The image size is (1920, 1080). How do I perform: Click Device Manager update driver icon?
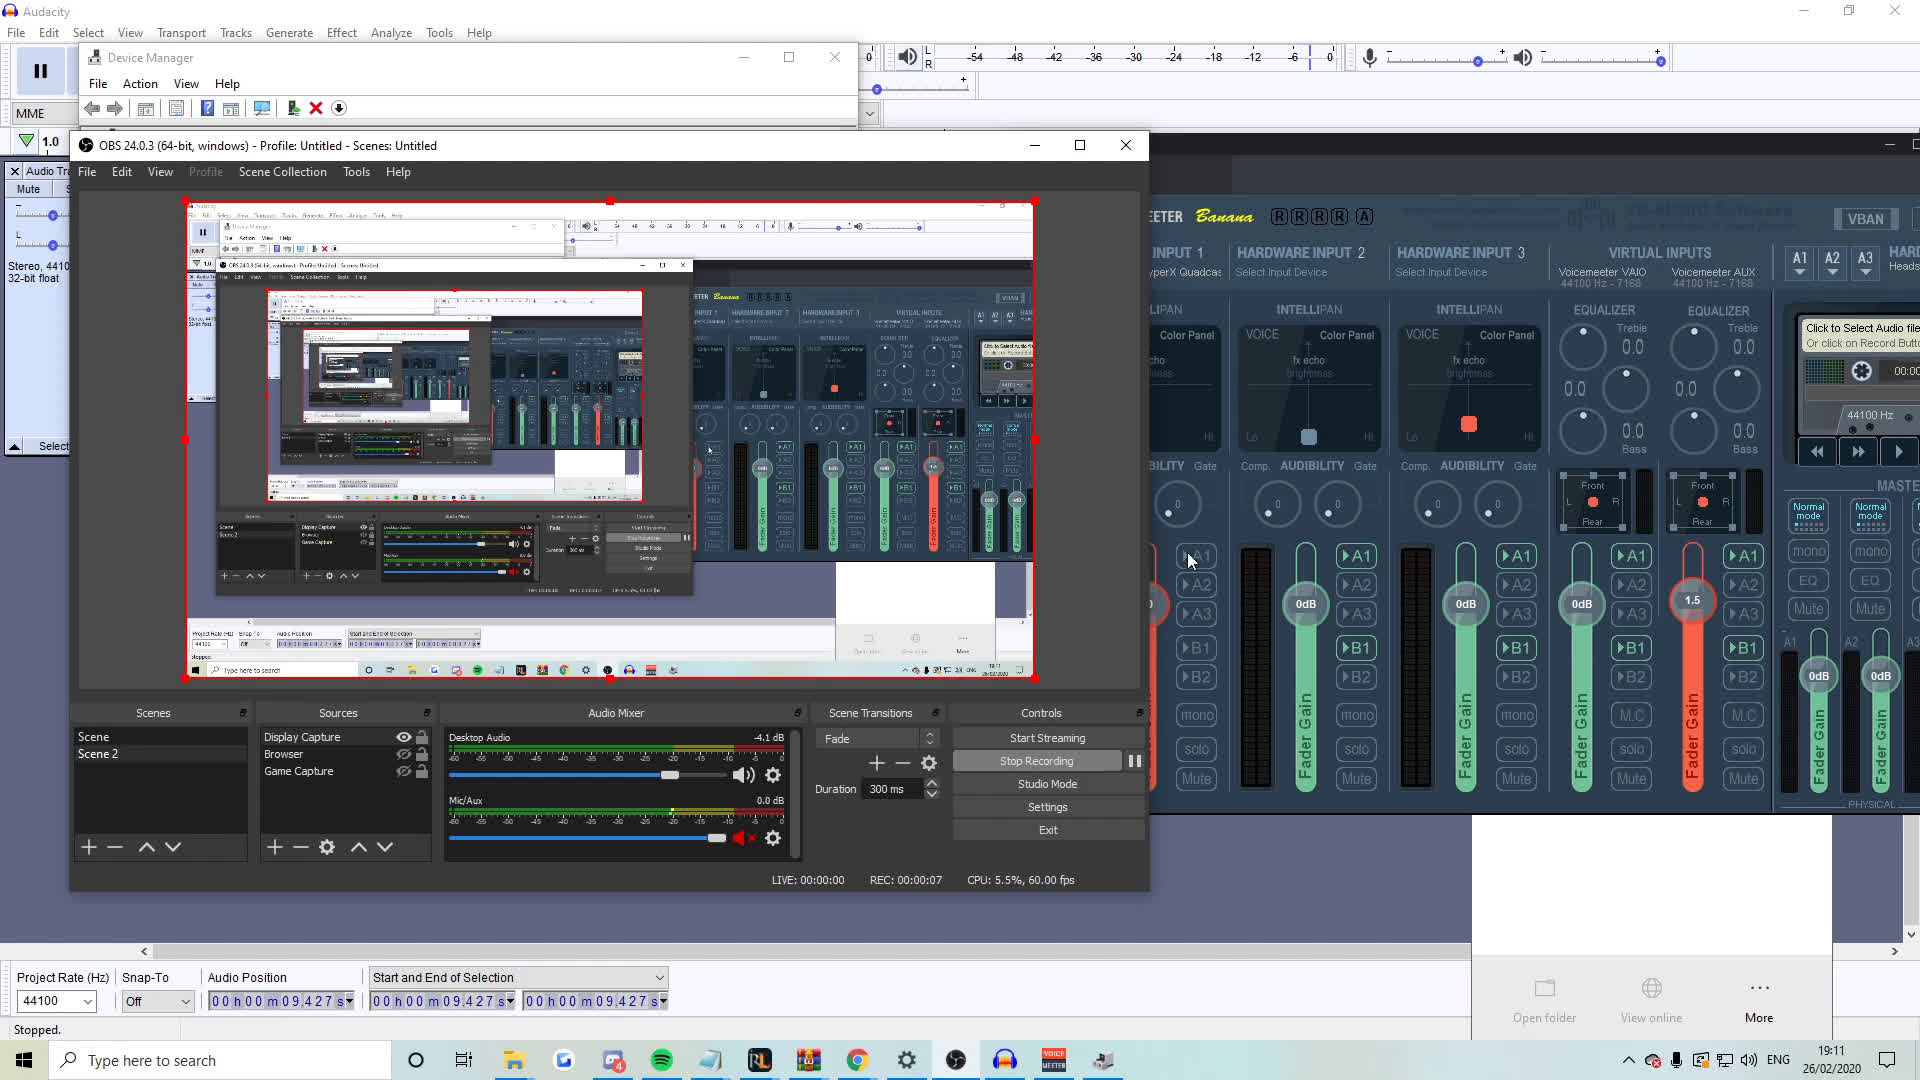coord(293,108)
